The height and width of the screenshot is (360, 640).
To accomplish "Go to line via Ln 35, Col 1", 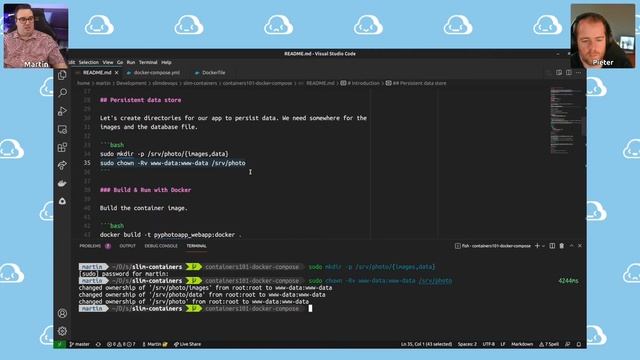I will (x=426, y=344).
